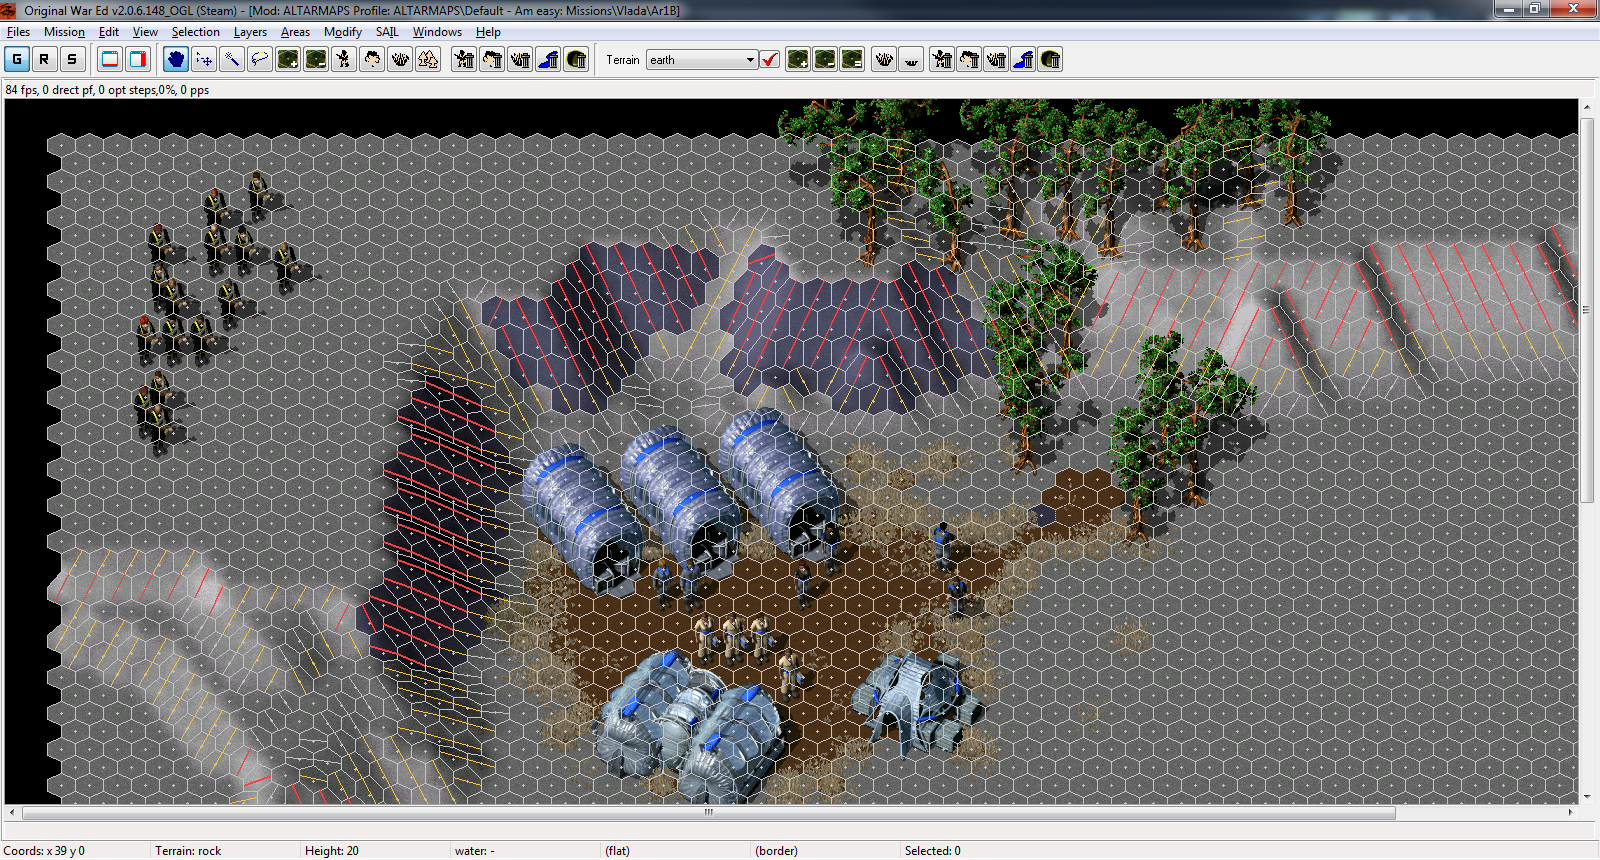Select the move selection tool
The height and width of the screenshot is (860, 1600).
point(204,59)
